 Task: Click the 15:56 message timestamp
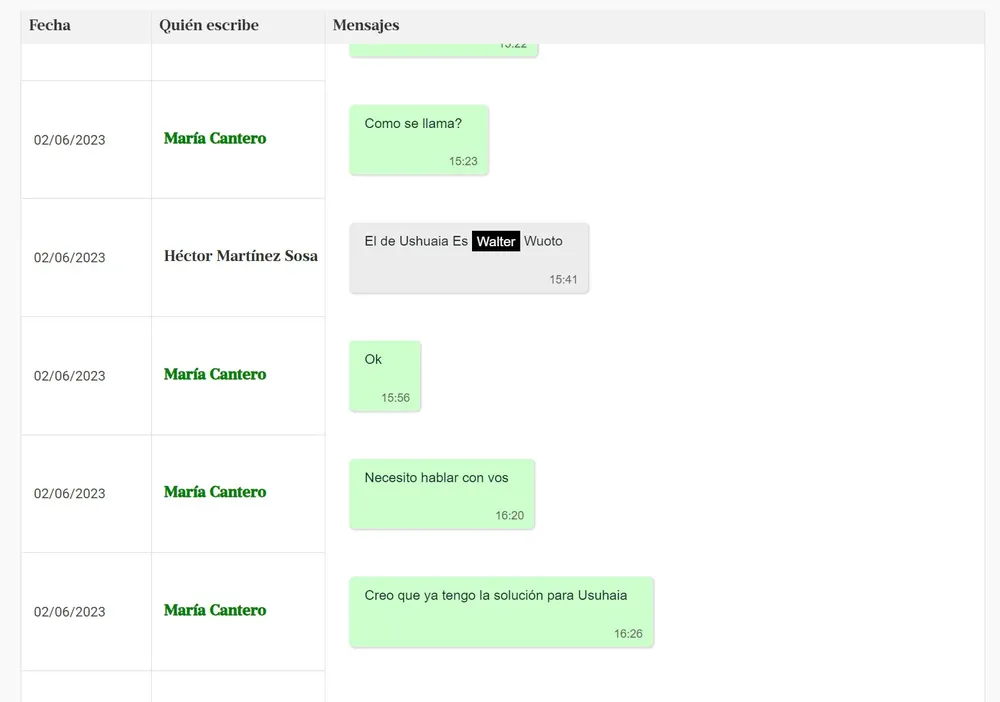point(395,398)
